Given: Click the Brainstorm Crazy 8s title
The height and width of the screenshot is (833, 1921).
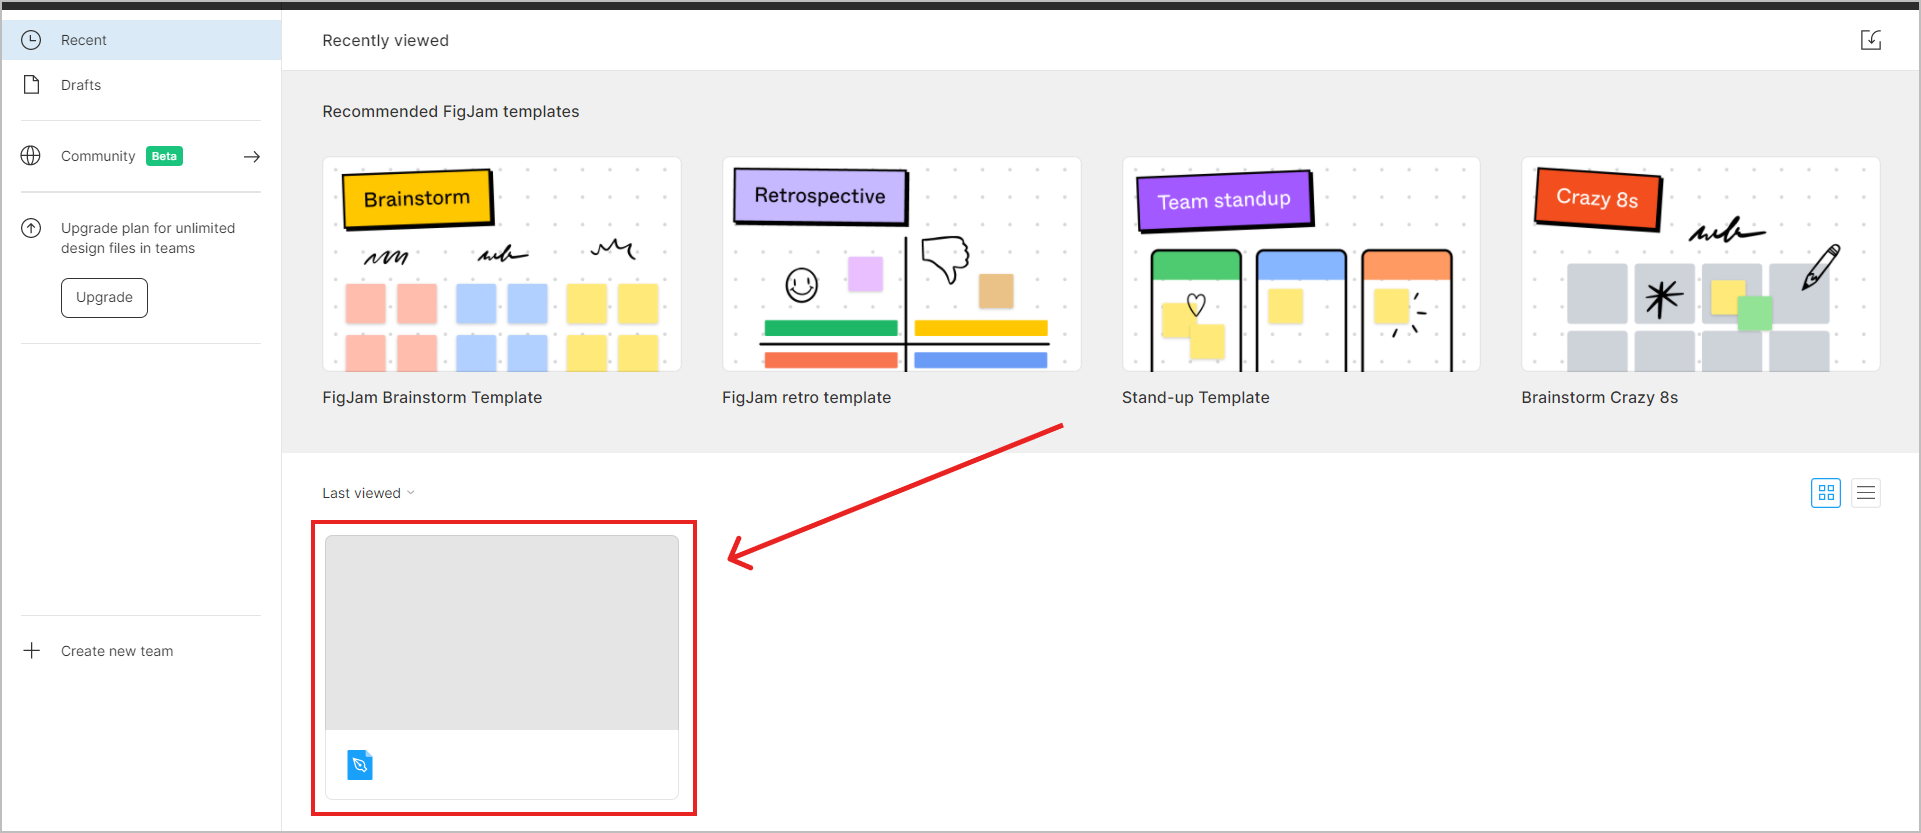Looking at the screenshot, I should tap(1600, 397).
